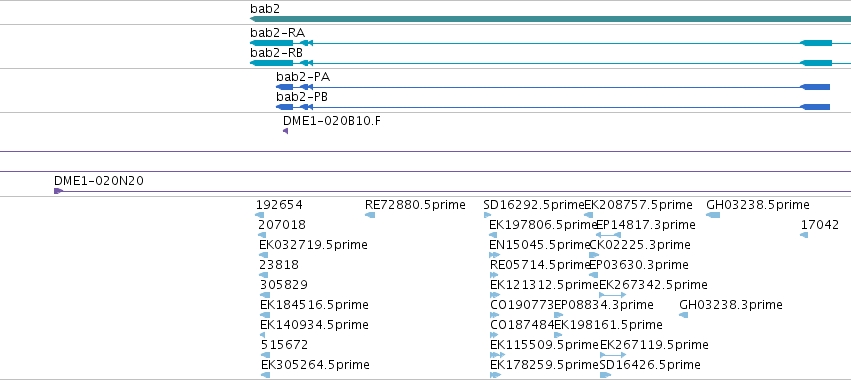Viewport: 851px width, 380px height.
Task: Click the EP14817.3prime feature glyph
Action: (x=608, y=235)
